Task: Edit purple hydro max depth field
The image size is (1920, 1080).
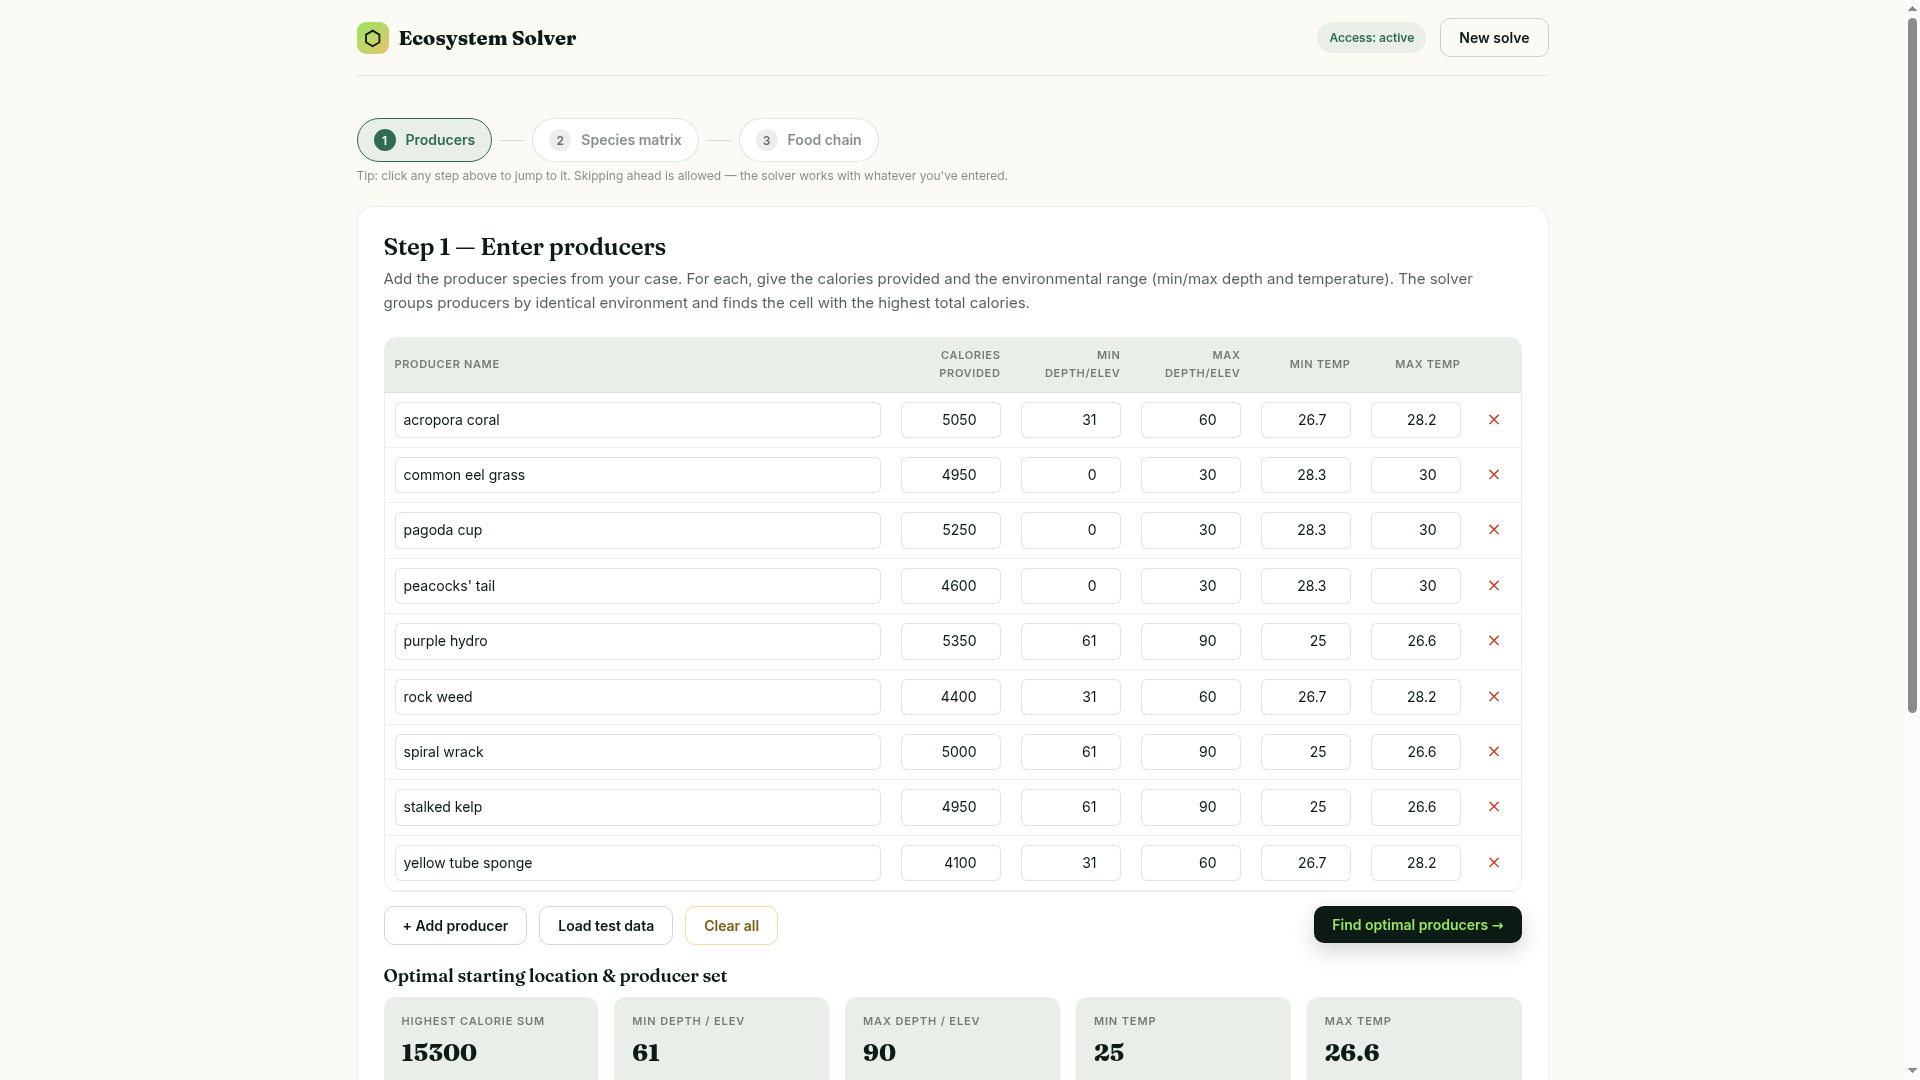Action: (x=1191, y=641)
